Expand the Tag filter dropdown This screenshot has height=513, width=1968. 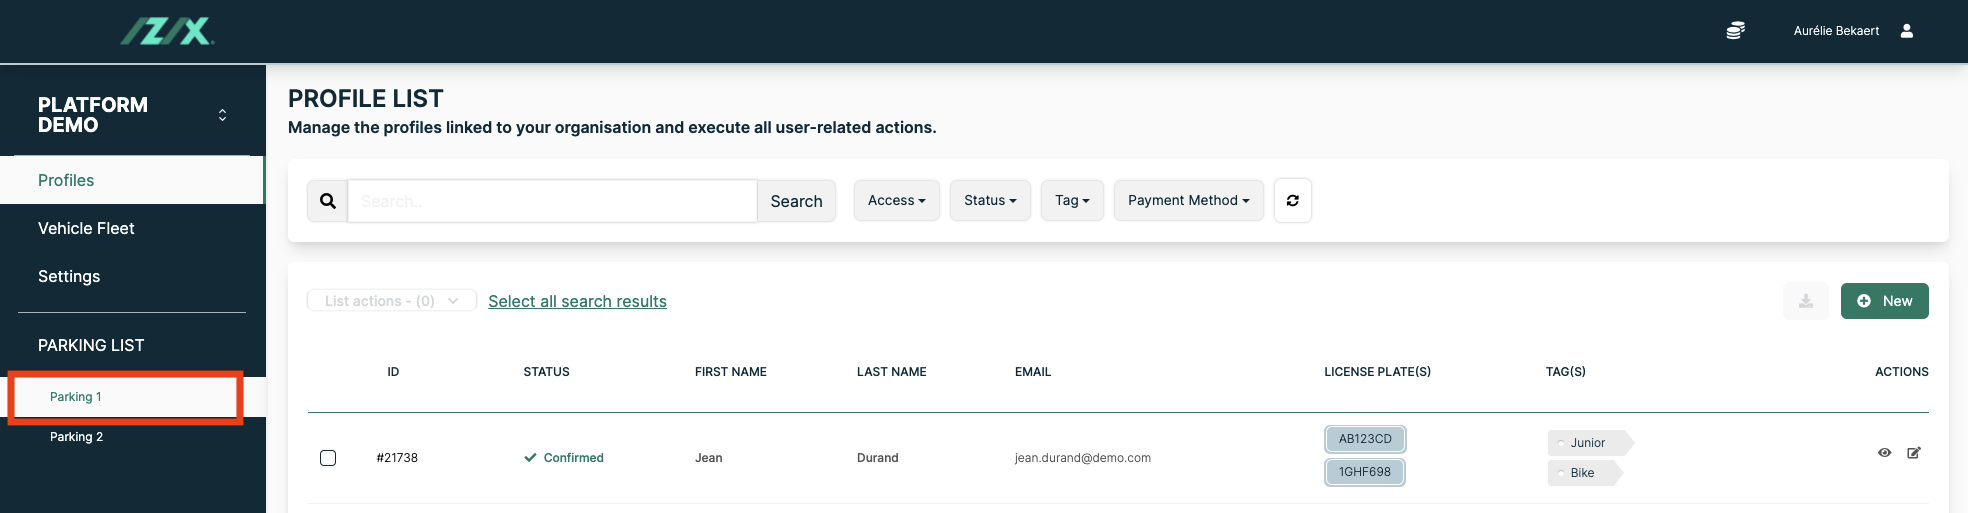tap(1072, 201)
